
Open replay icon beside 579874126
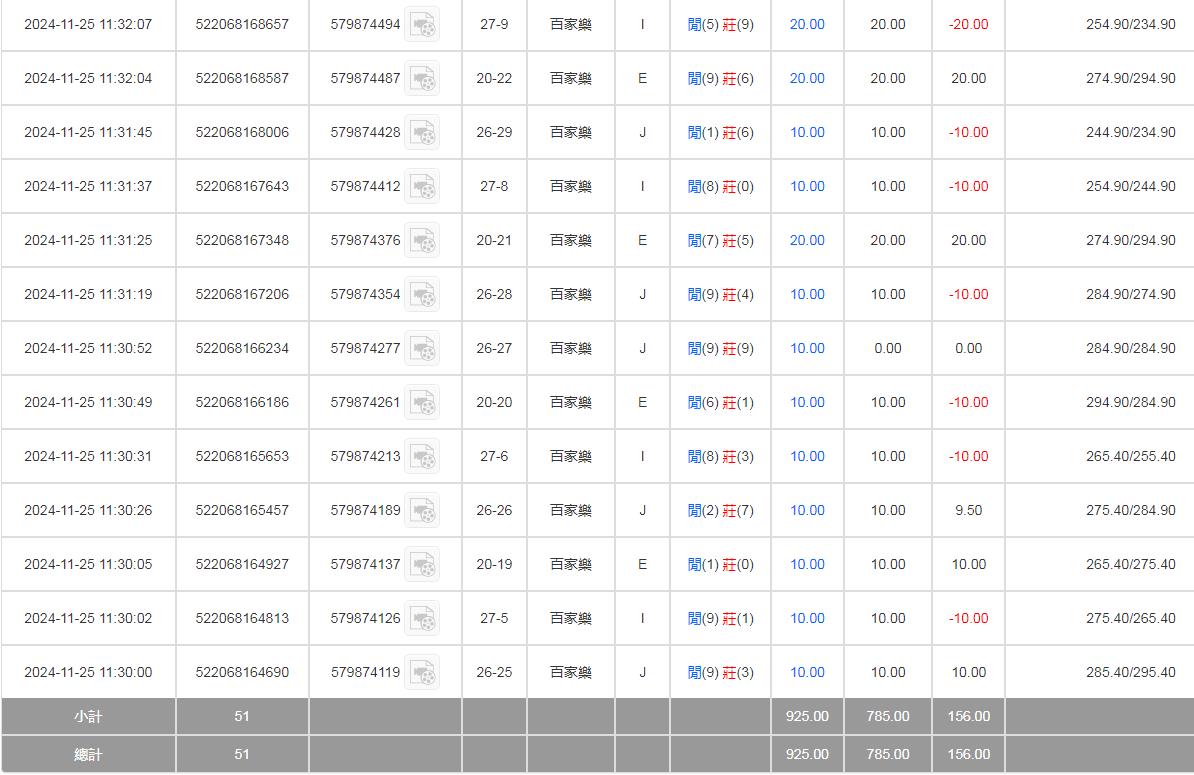422,618
